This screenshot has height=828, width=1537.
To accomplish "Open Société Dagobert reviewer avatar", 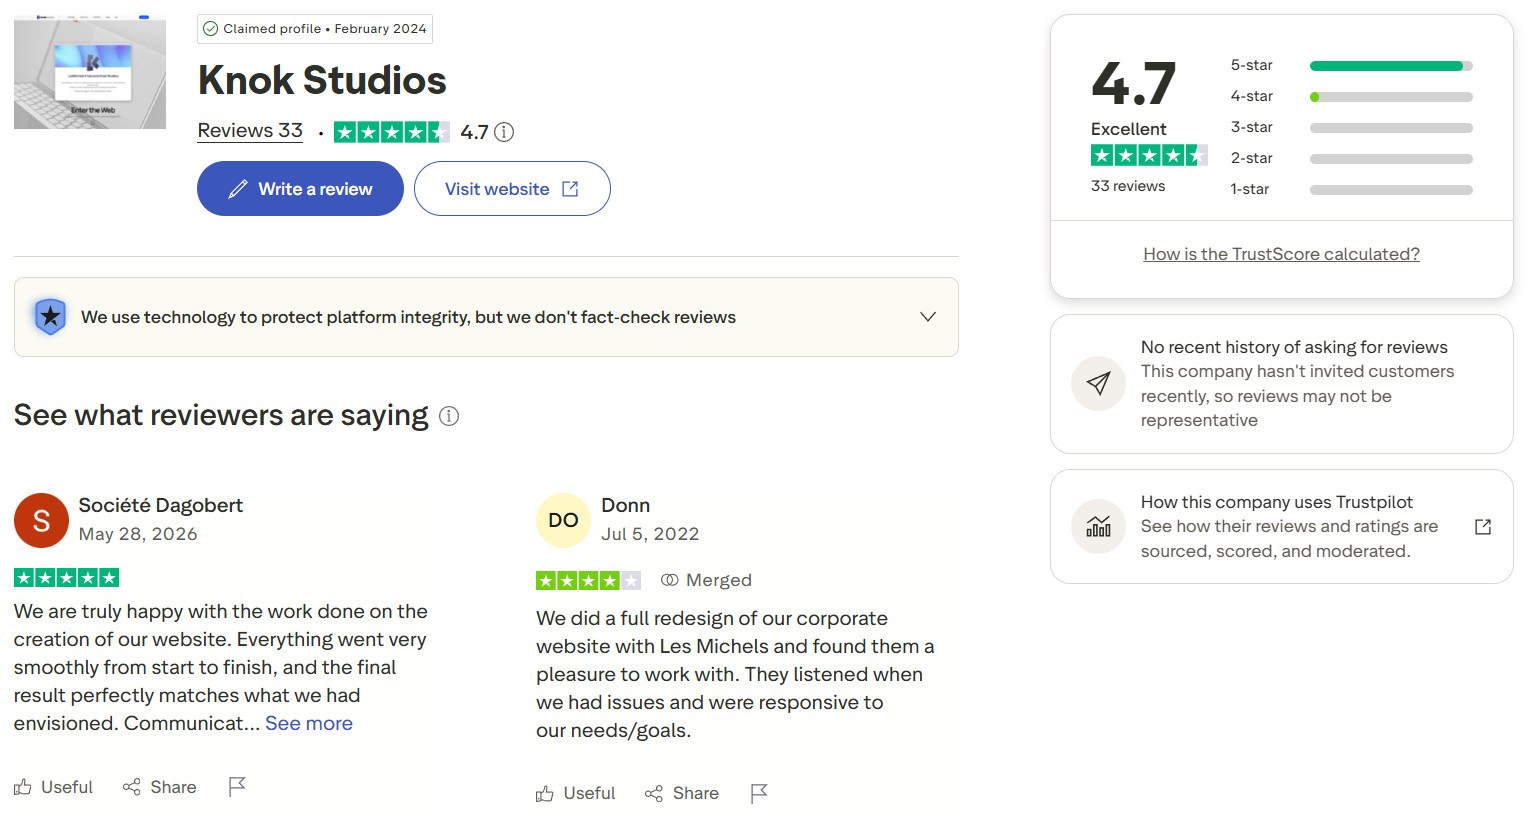I will point(41,520).
